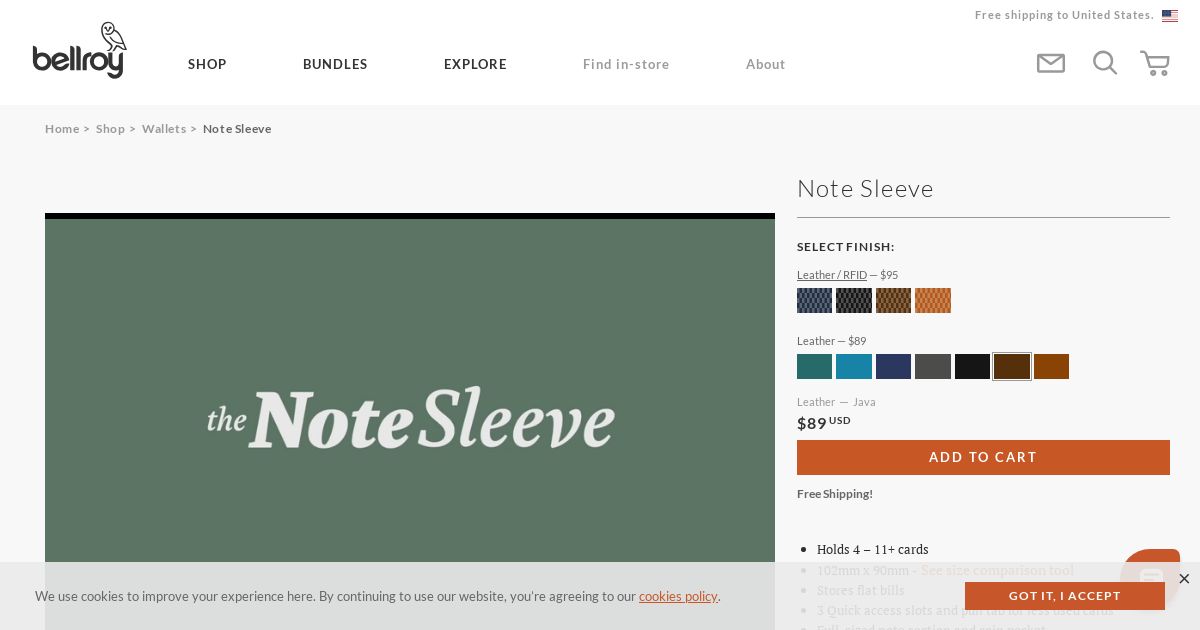This screenshot has height=630, width=1200.
Task: Select the black leather swatch
Action: (x=972, y=366)
